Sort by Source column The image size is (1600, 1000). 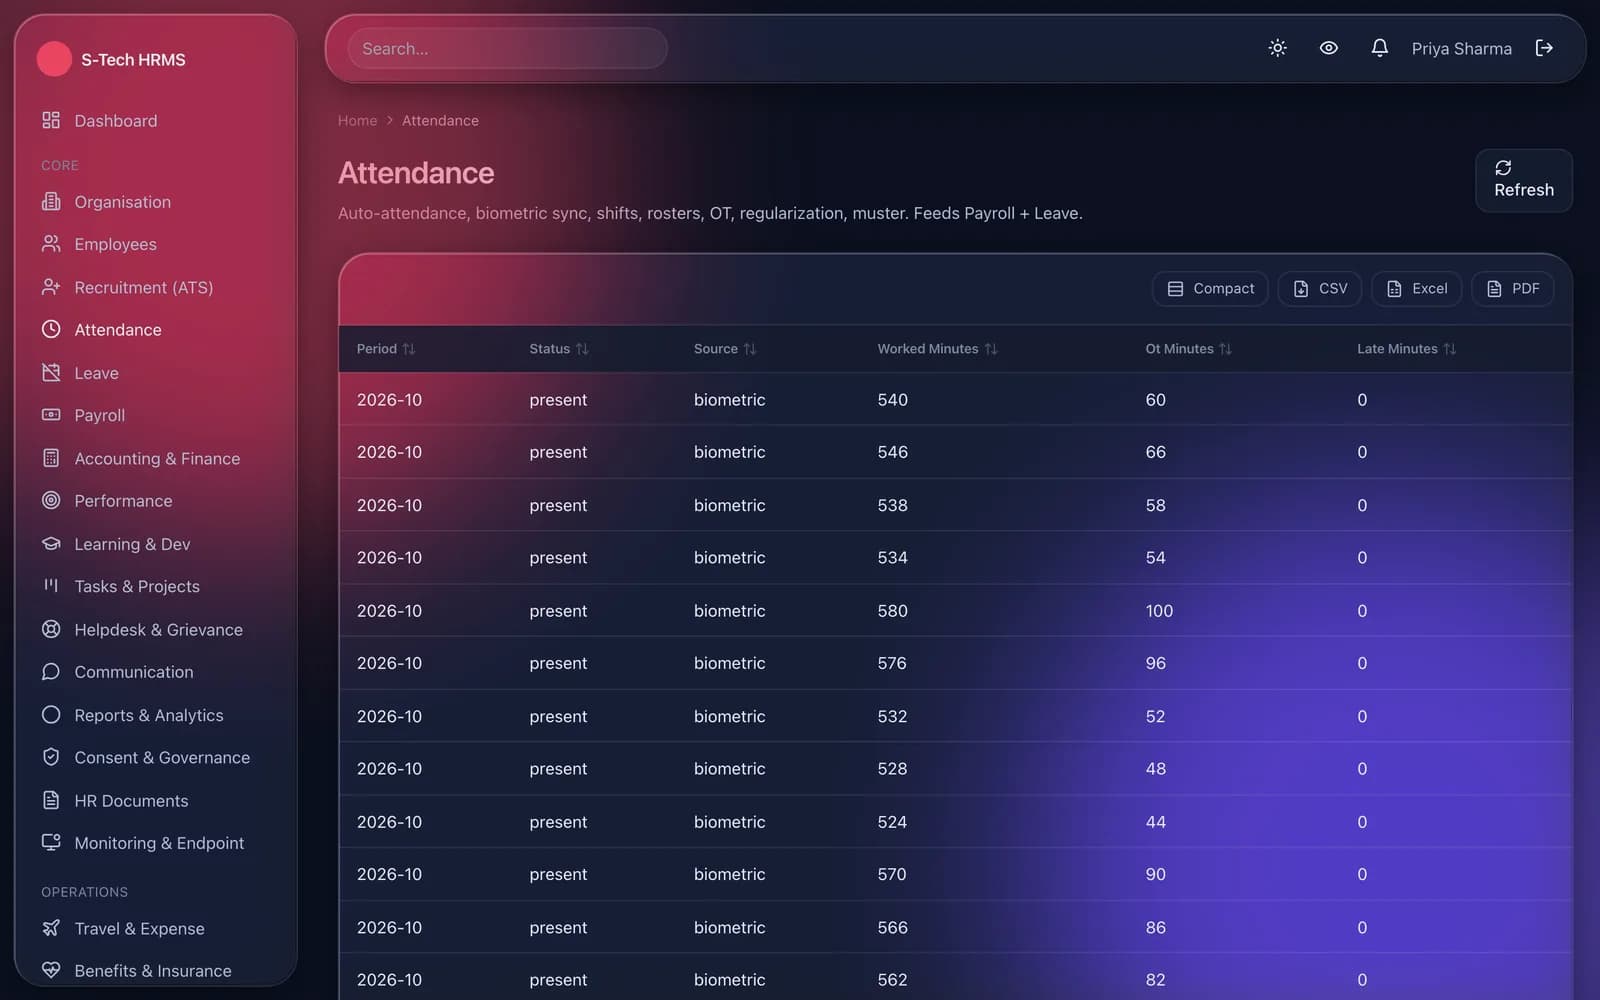[725, 349]
